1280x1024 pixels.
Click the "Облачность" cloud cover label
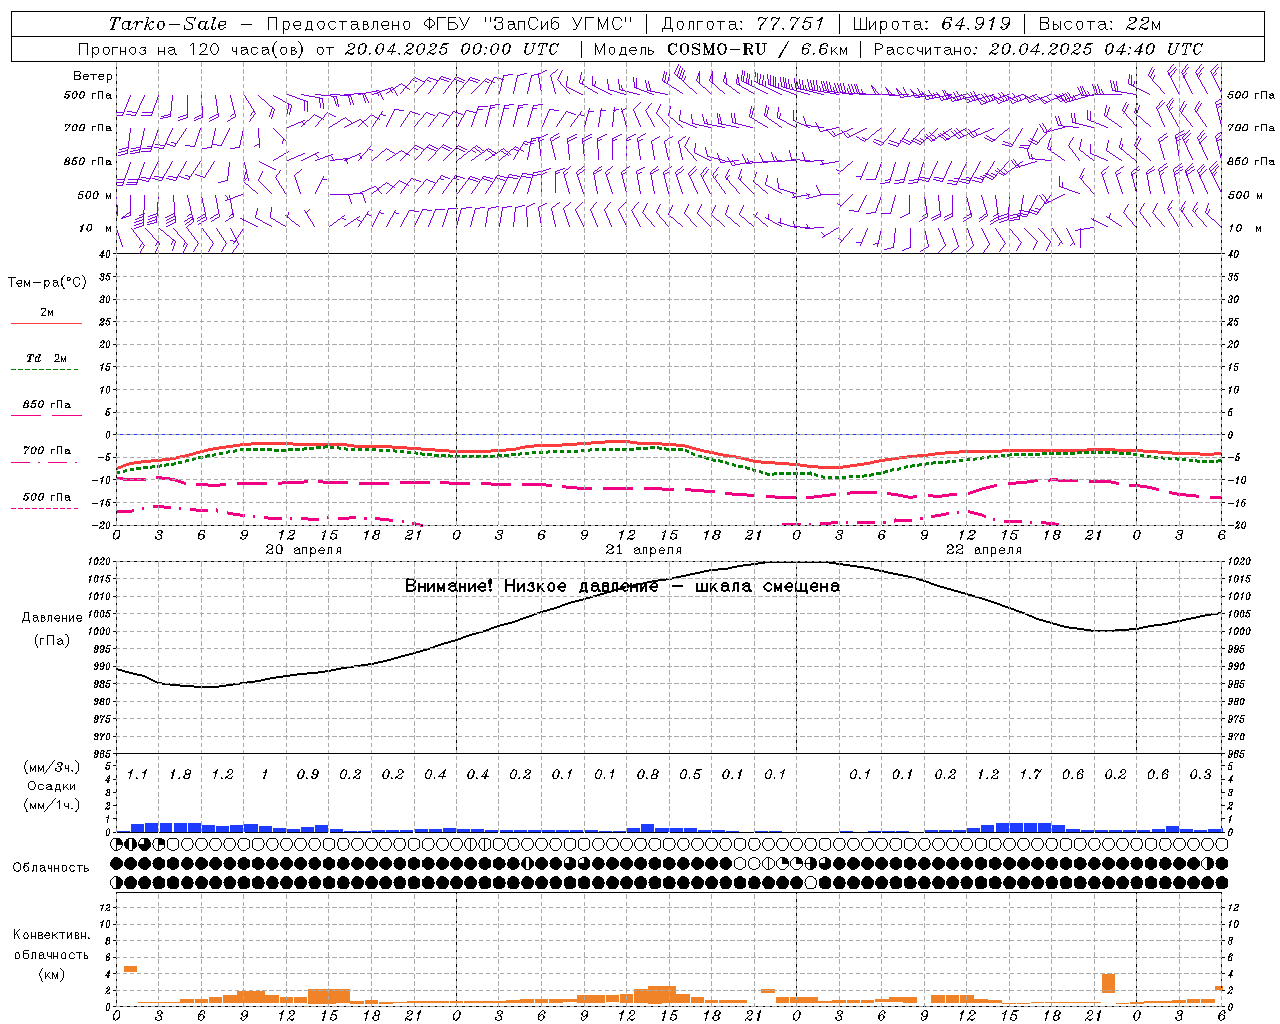[x=51, y=868]
